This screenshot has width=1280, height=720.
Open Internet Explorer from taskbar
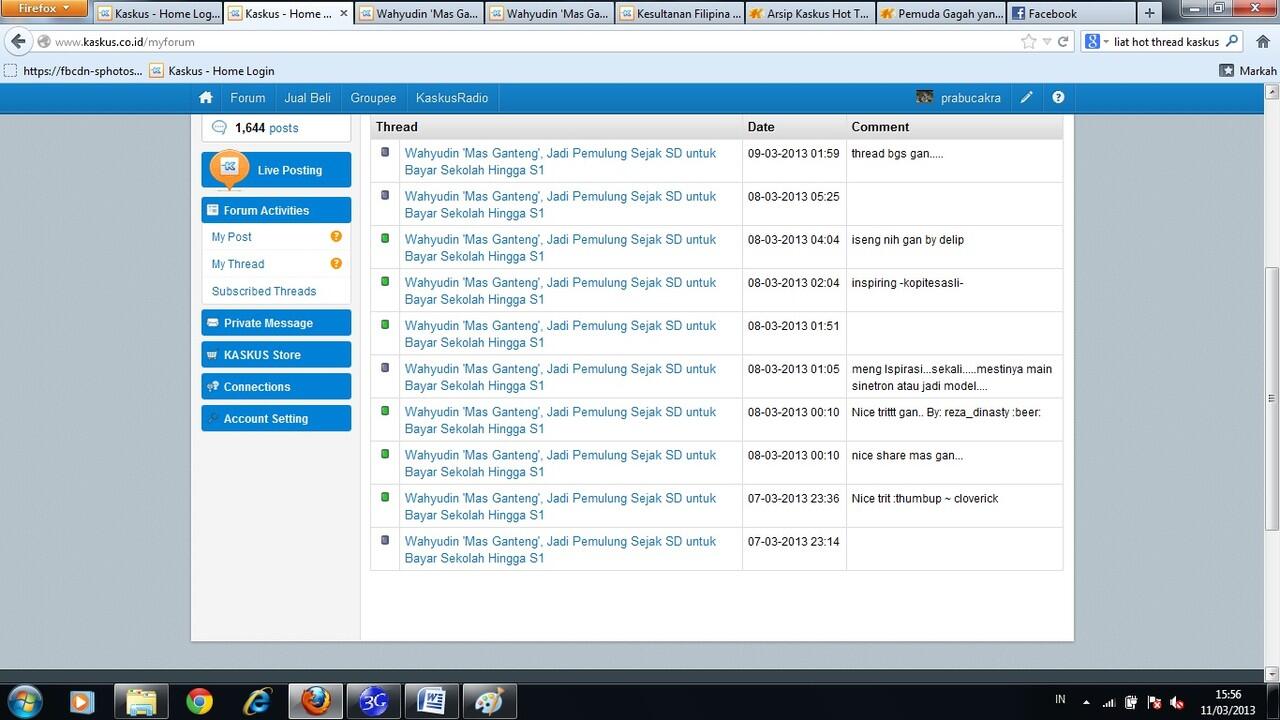coord(257,702)
